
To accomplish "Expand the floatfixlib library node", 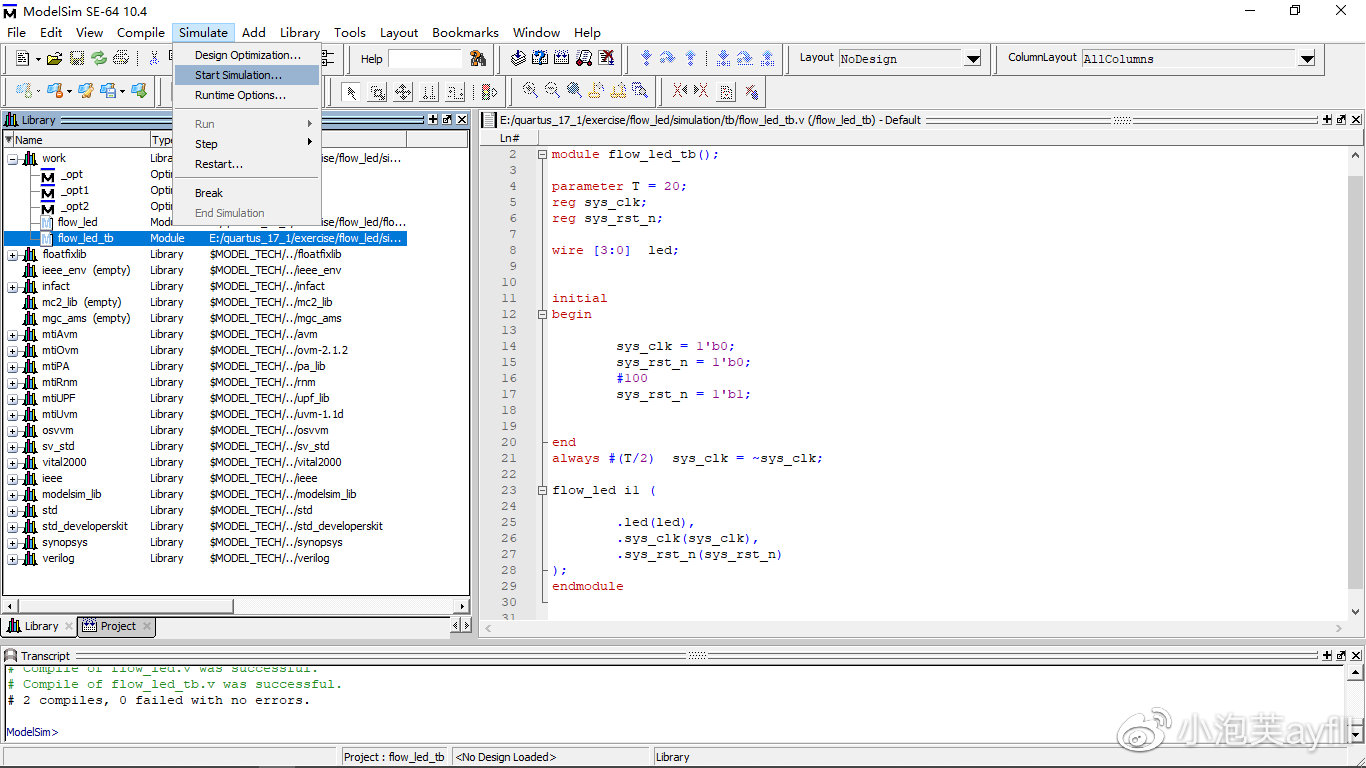I will tap(12, 254).
